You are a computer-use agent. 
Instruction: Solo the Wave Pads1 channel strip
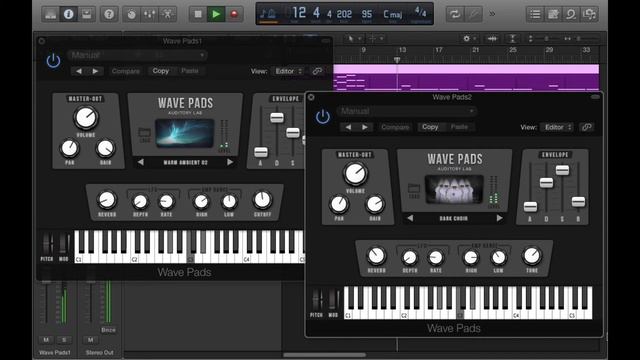click(x=64, y=340)
